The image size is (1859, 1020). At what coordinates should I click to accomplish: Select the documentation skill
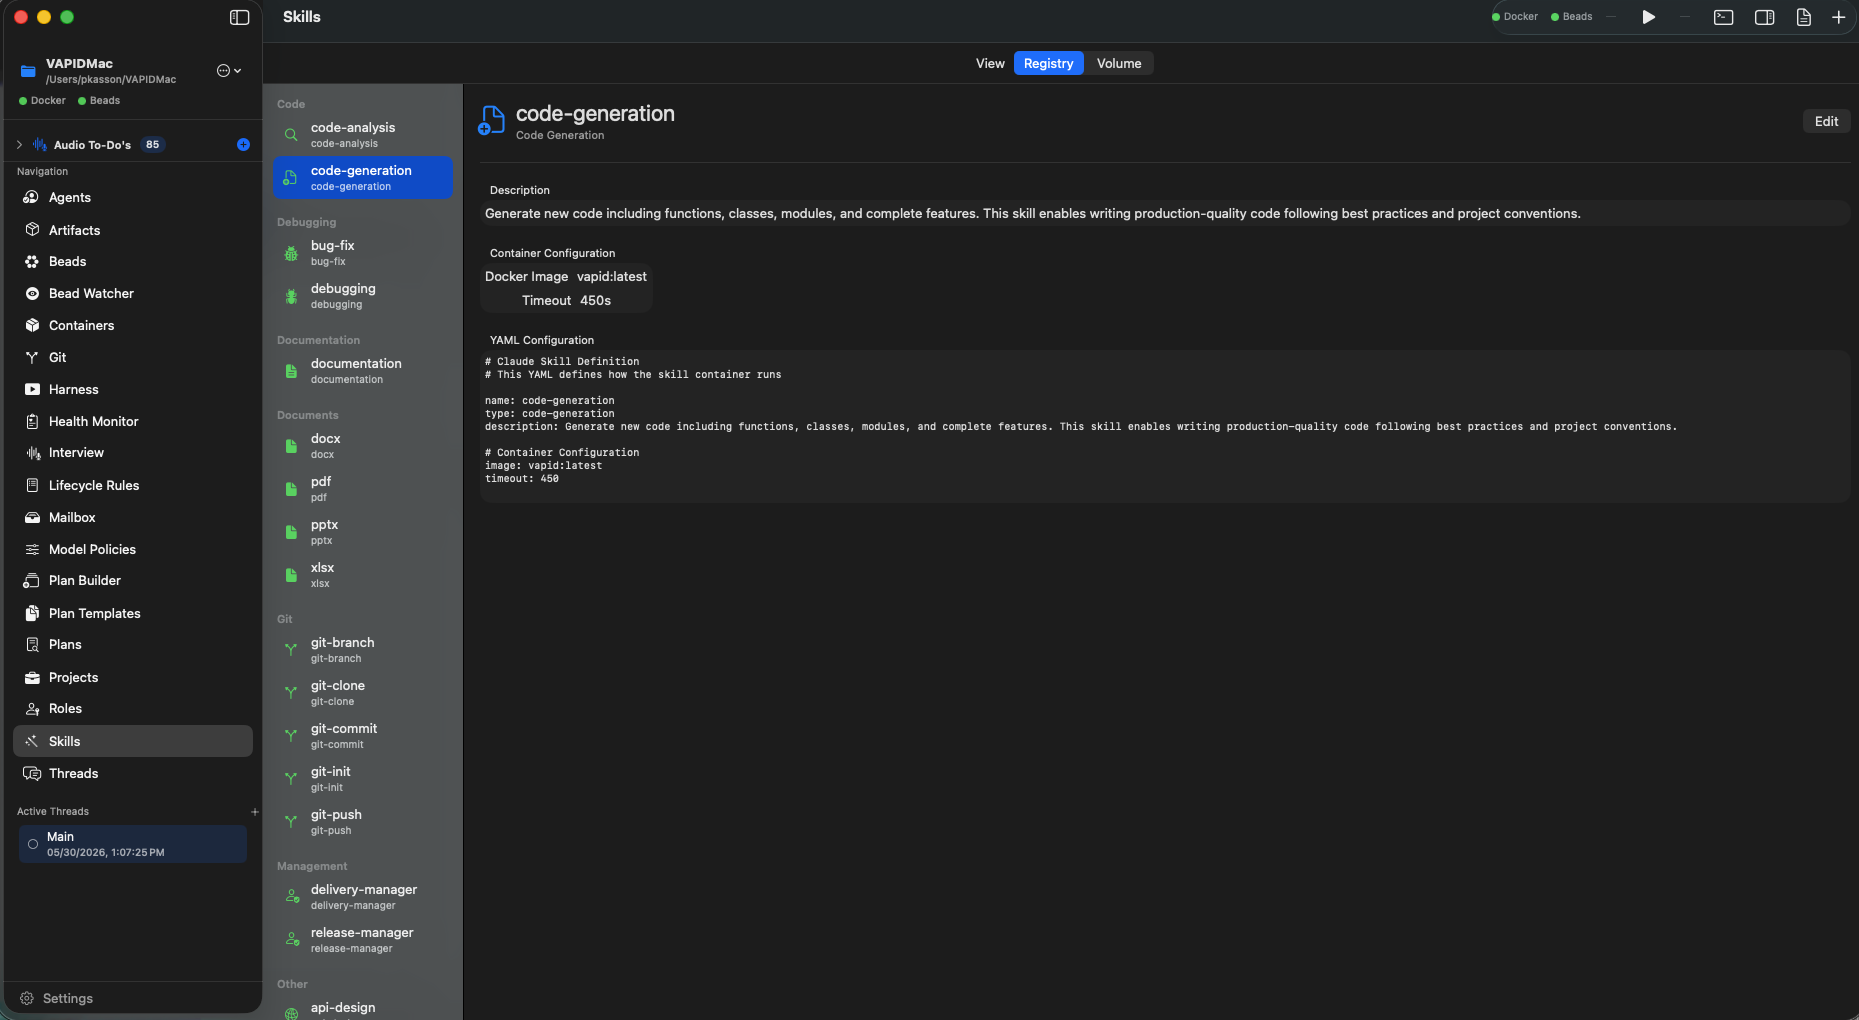pyautogui.click(x=363, y=371)
